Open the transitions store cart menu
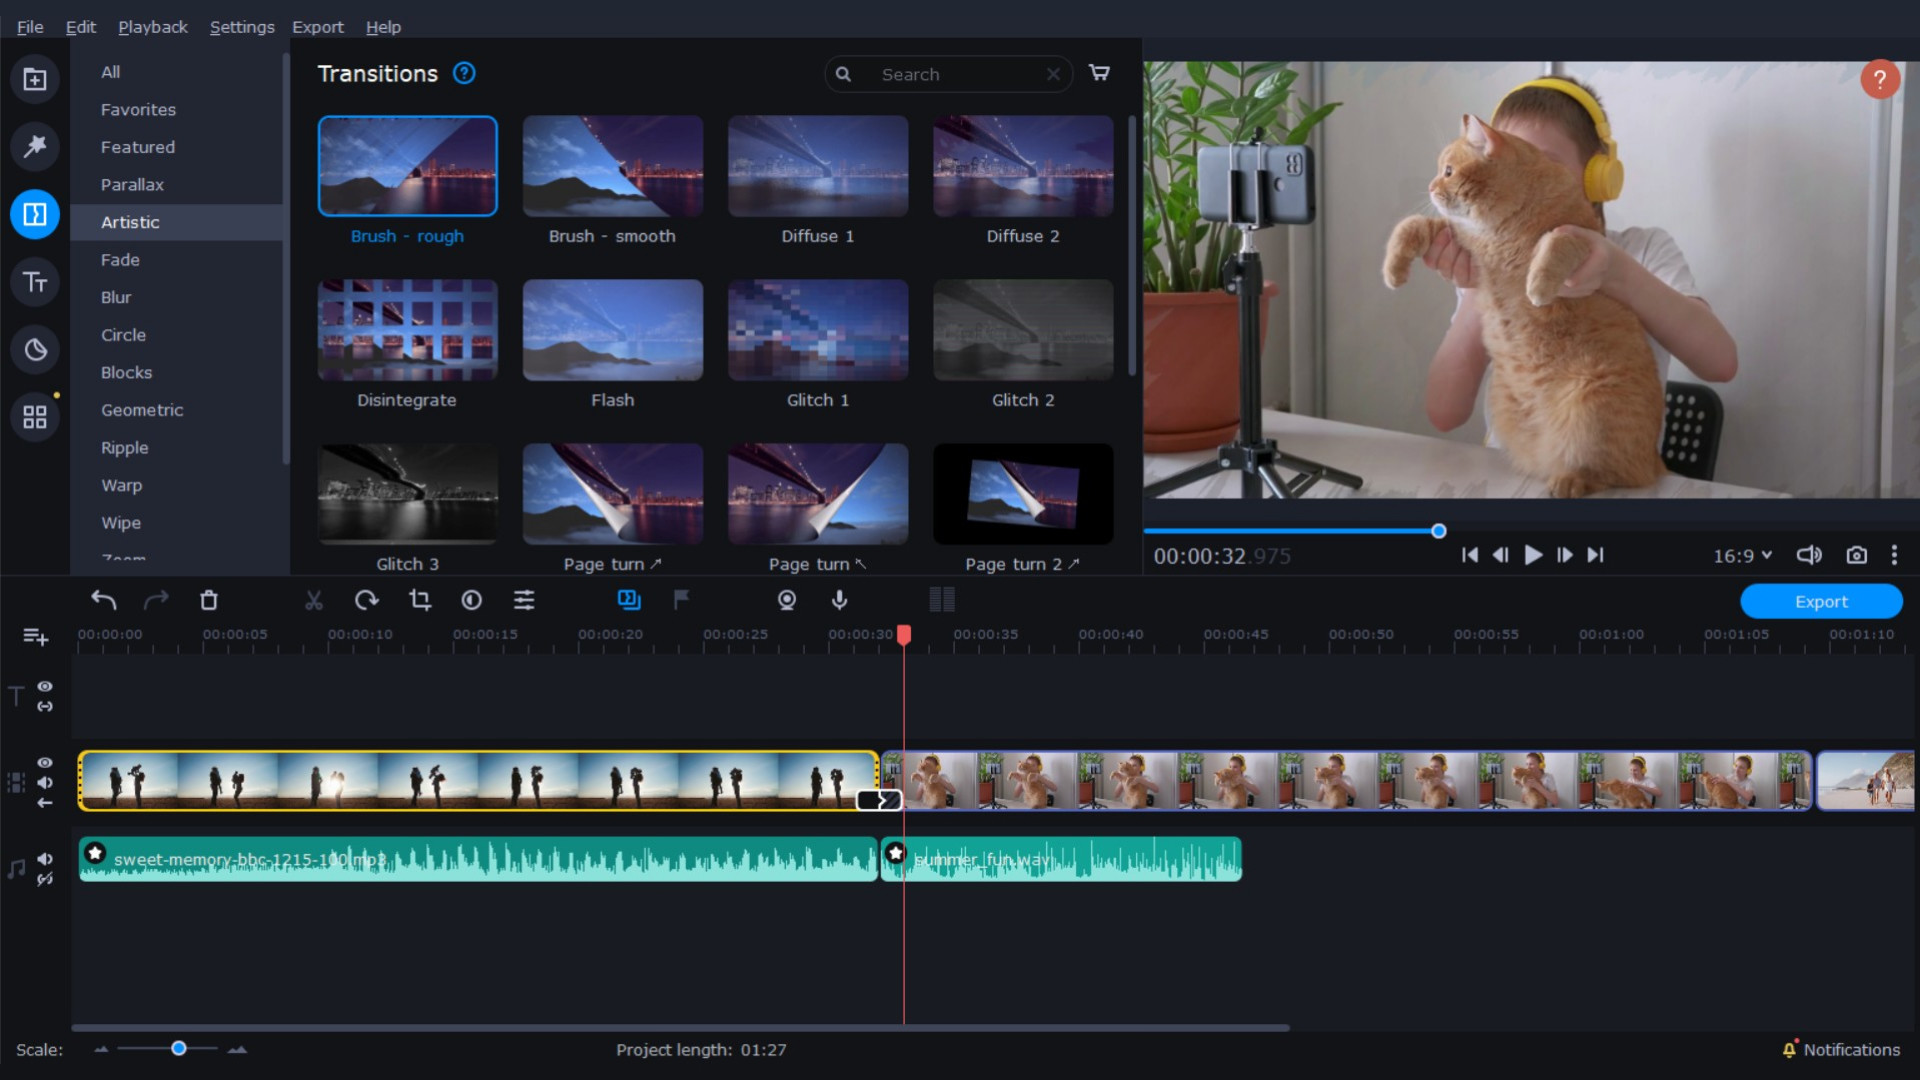Image resolution: width=1920 pixels, height=1080 pixels. [x=1099, y=73]
